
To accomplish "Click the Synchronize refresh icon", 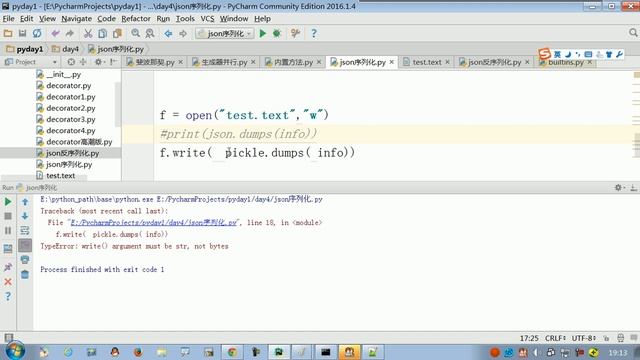I will [x=37, y=33].
